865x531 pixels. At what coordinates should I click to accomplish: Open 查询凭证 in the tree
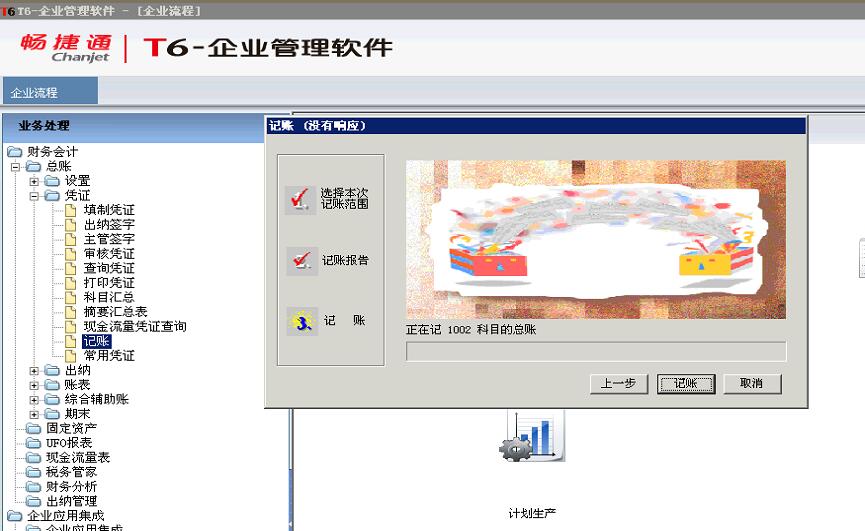pyautogui.click(x=109, y=268)
